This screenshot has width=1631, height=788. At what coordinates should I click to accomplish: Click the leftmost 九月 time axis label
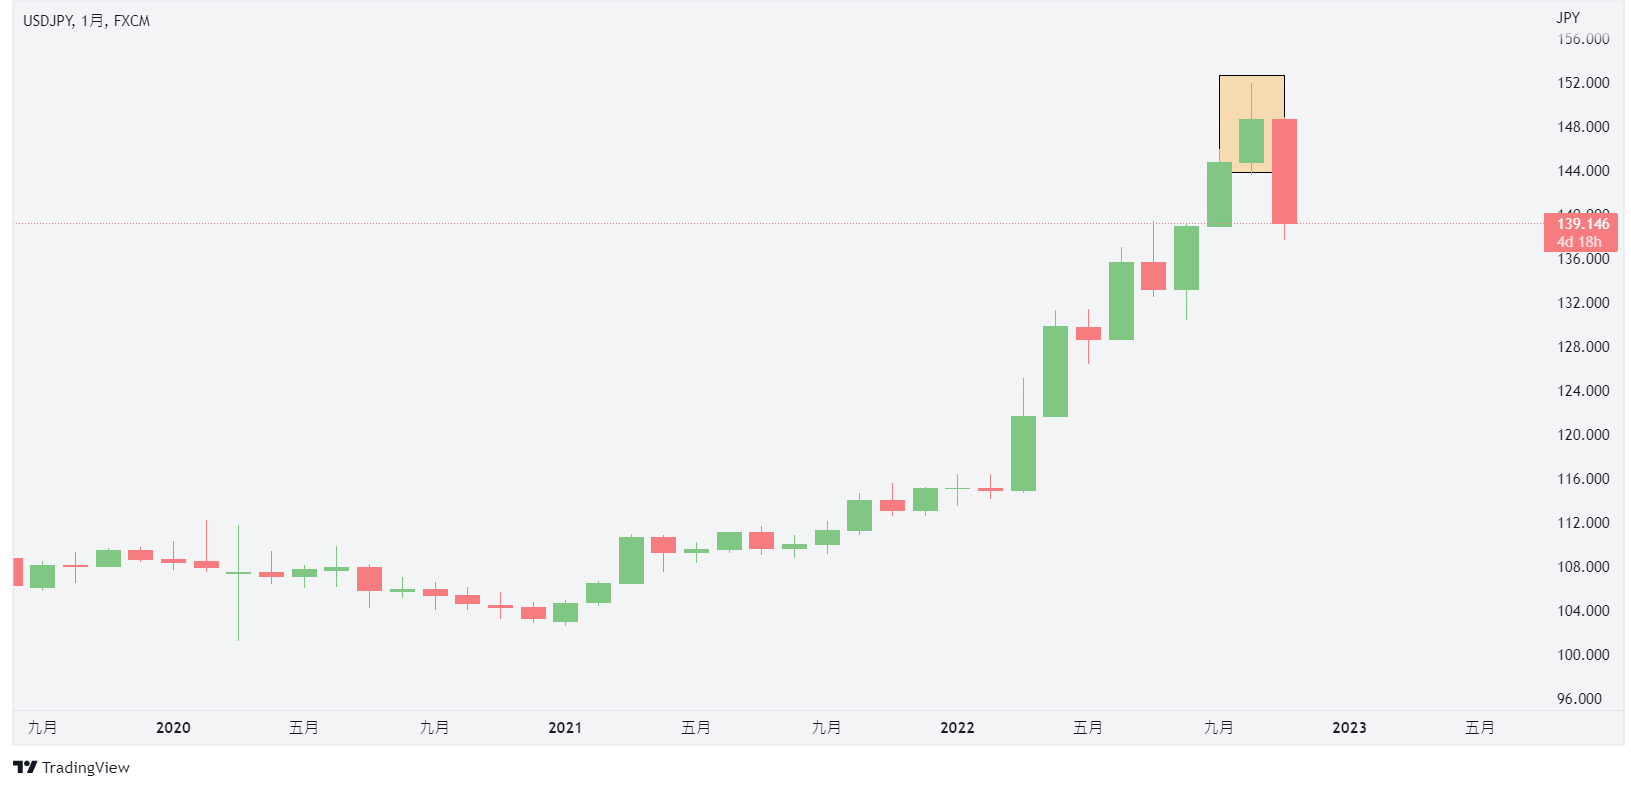42,728
